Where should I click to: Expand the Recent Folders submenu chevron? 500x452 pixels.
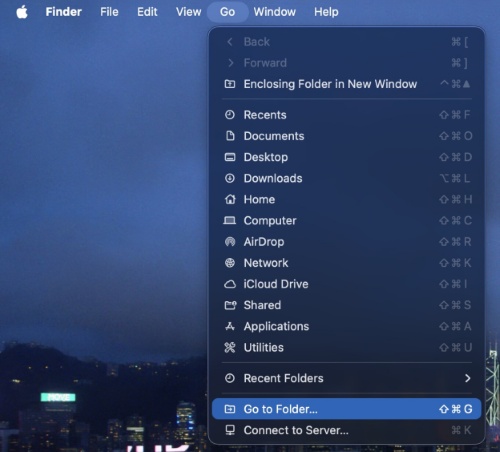(x=467, y=378)
